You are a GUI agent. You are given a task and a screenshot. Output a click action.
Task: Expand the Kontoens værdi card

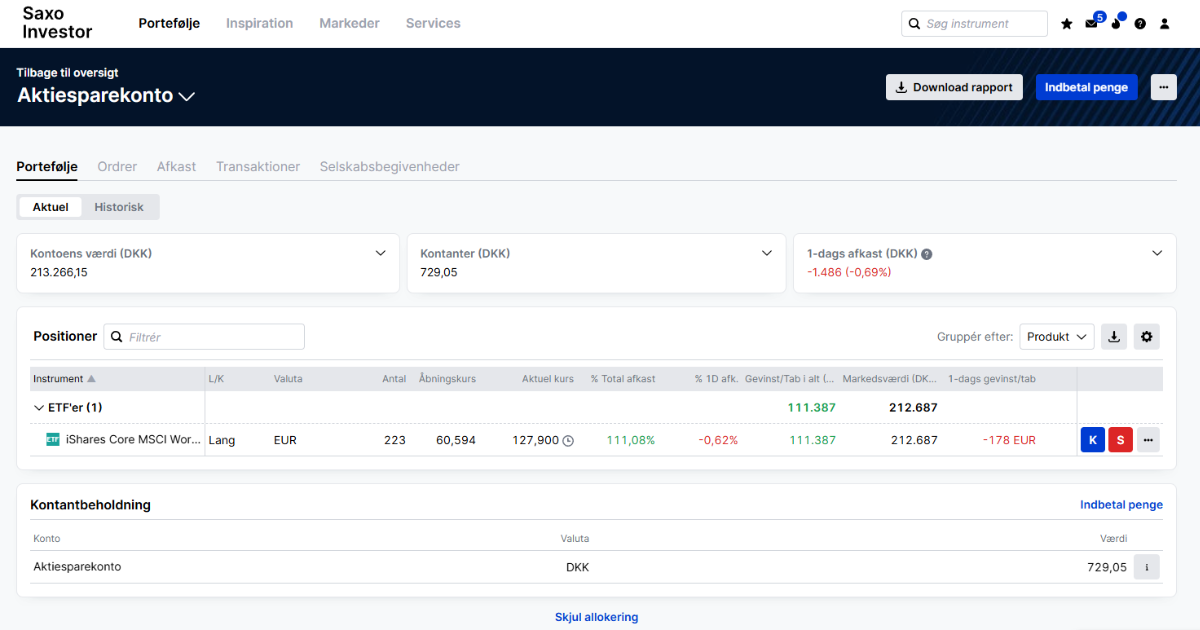[x=380, y=253]
